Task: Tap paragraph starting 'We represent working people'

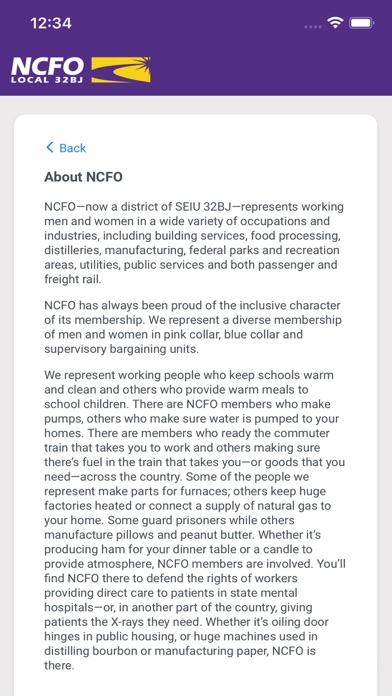Action: (x=195, y=520)
